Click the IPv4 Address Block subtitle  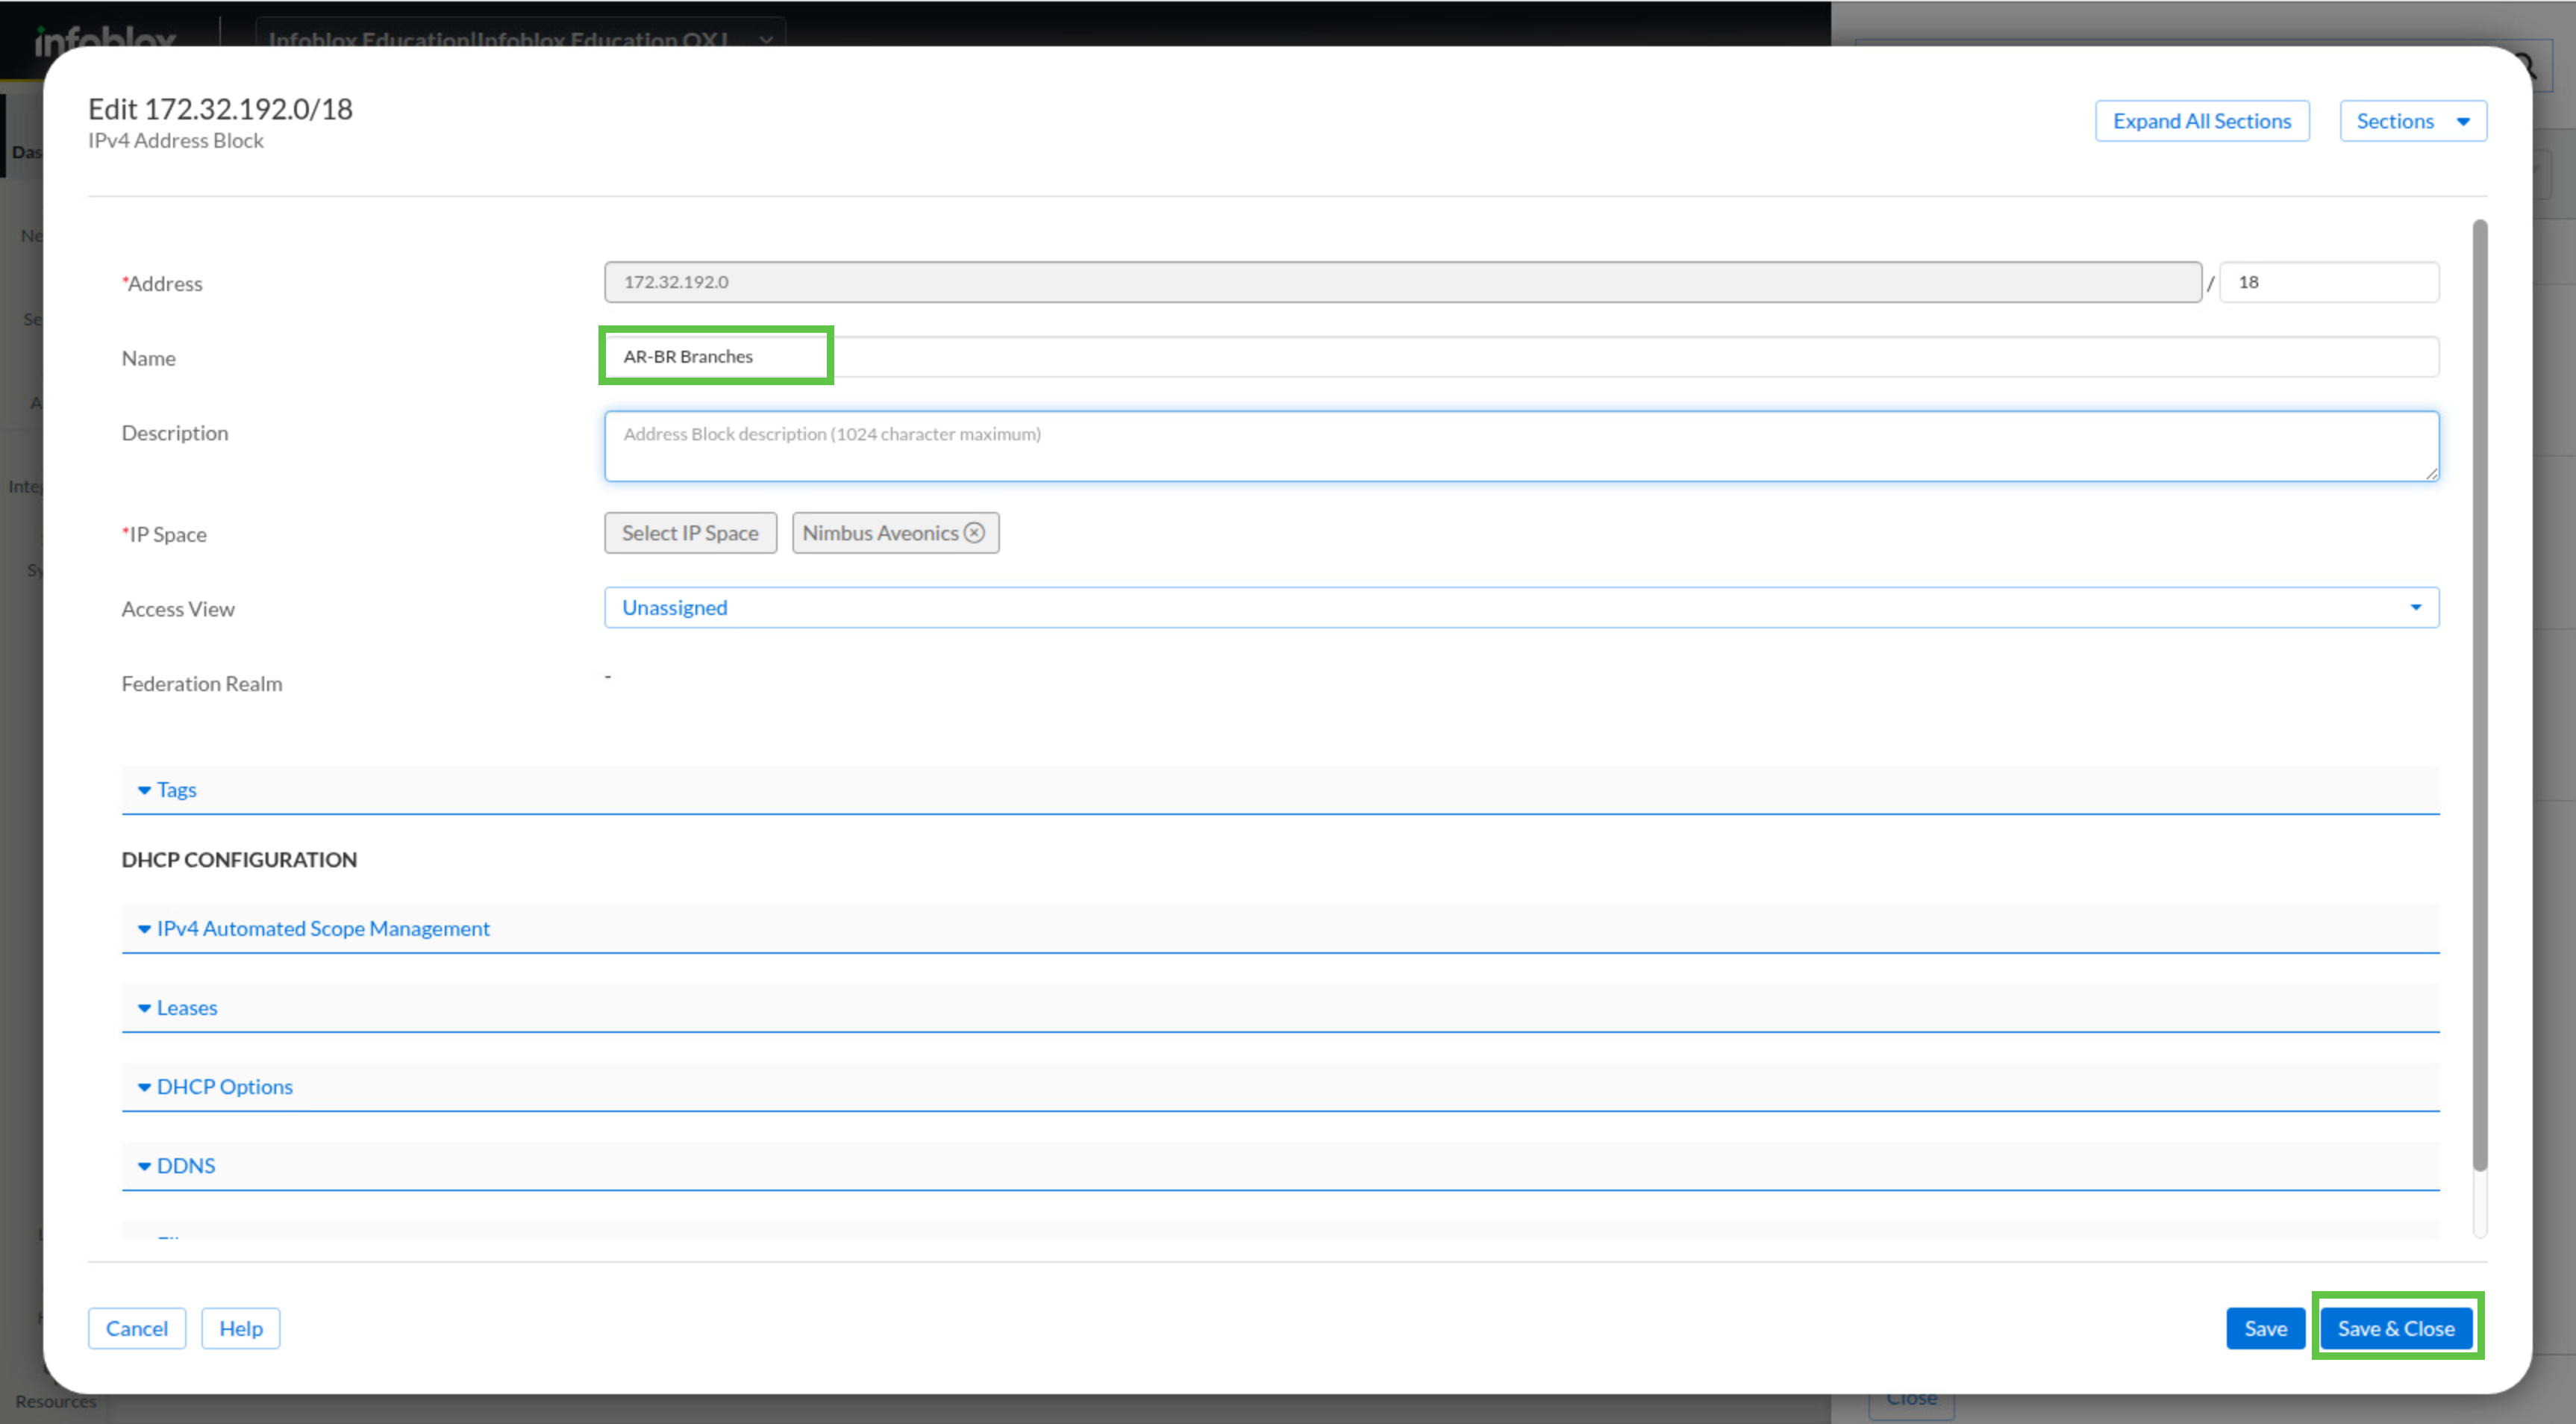(x=176, y=141)
